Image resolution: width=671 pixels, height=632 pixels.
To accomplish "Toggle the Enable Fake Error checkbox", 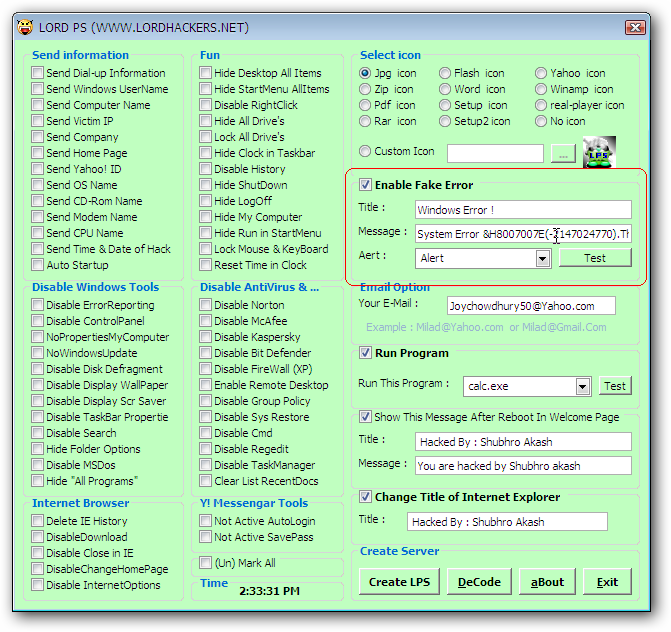I will point(366,185).
